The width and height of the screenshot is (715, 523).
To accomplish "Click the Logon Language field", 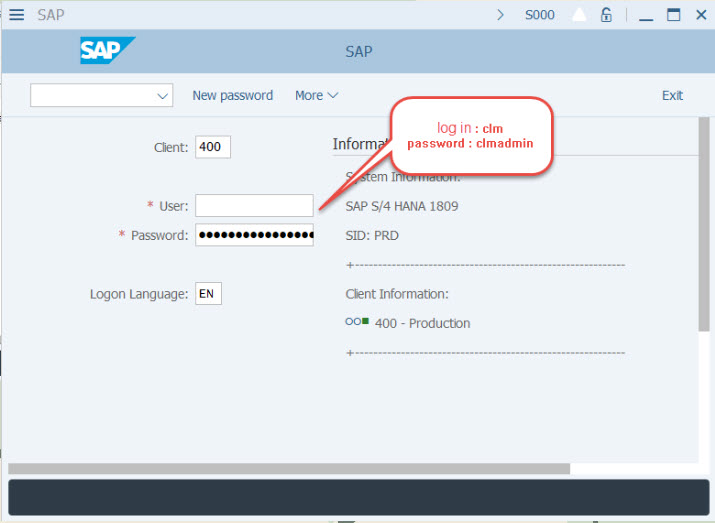I will 208,294.
